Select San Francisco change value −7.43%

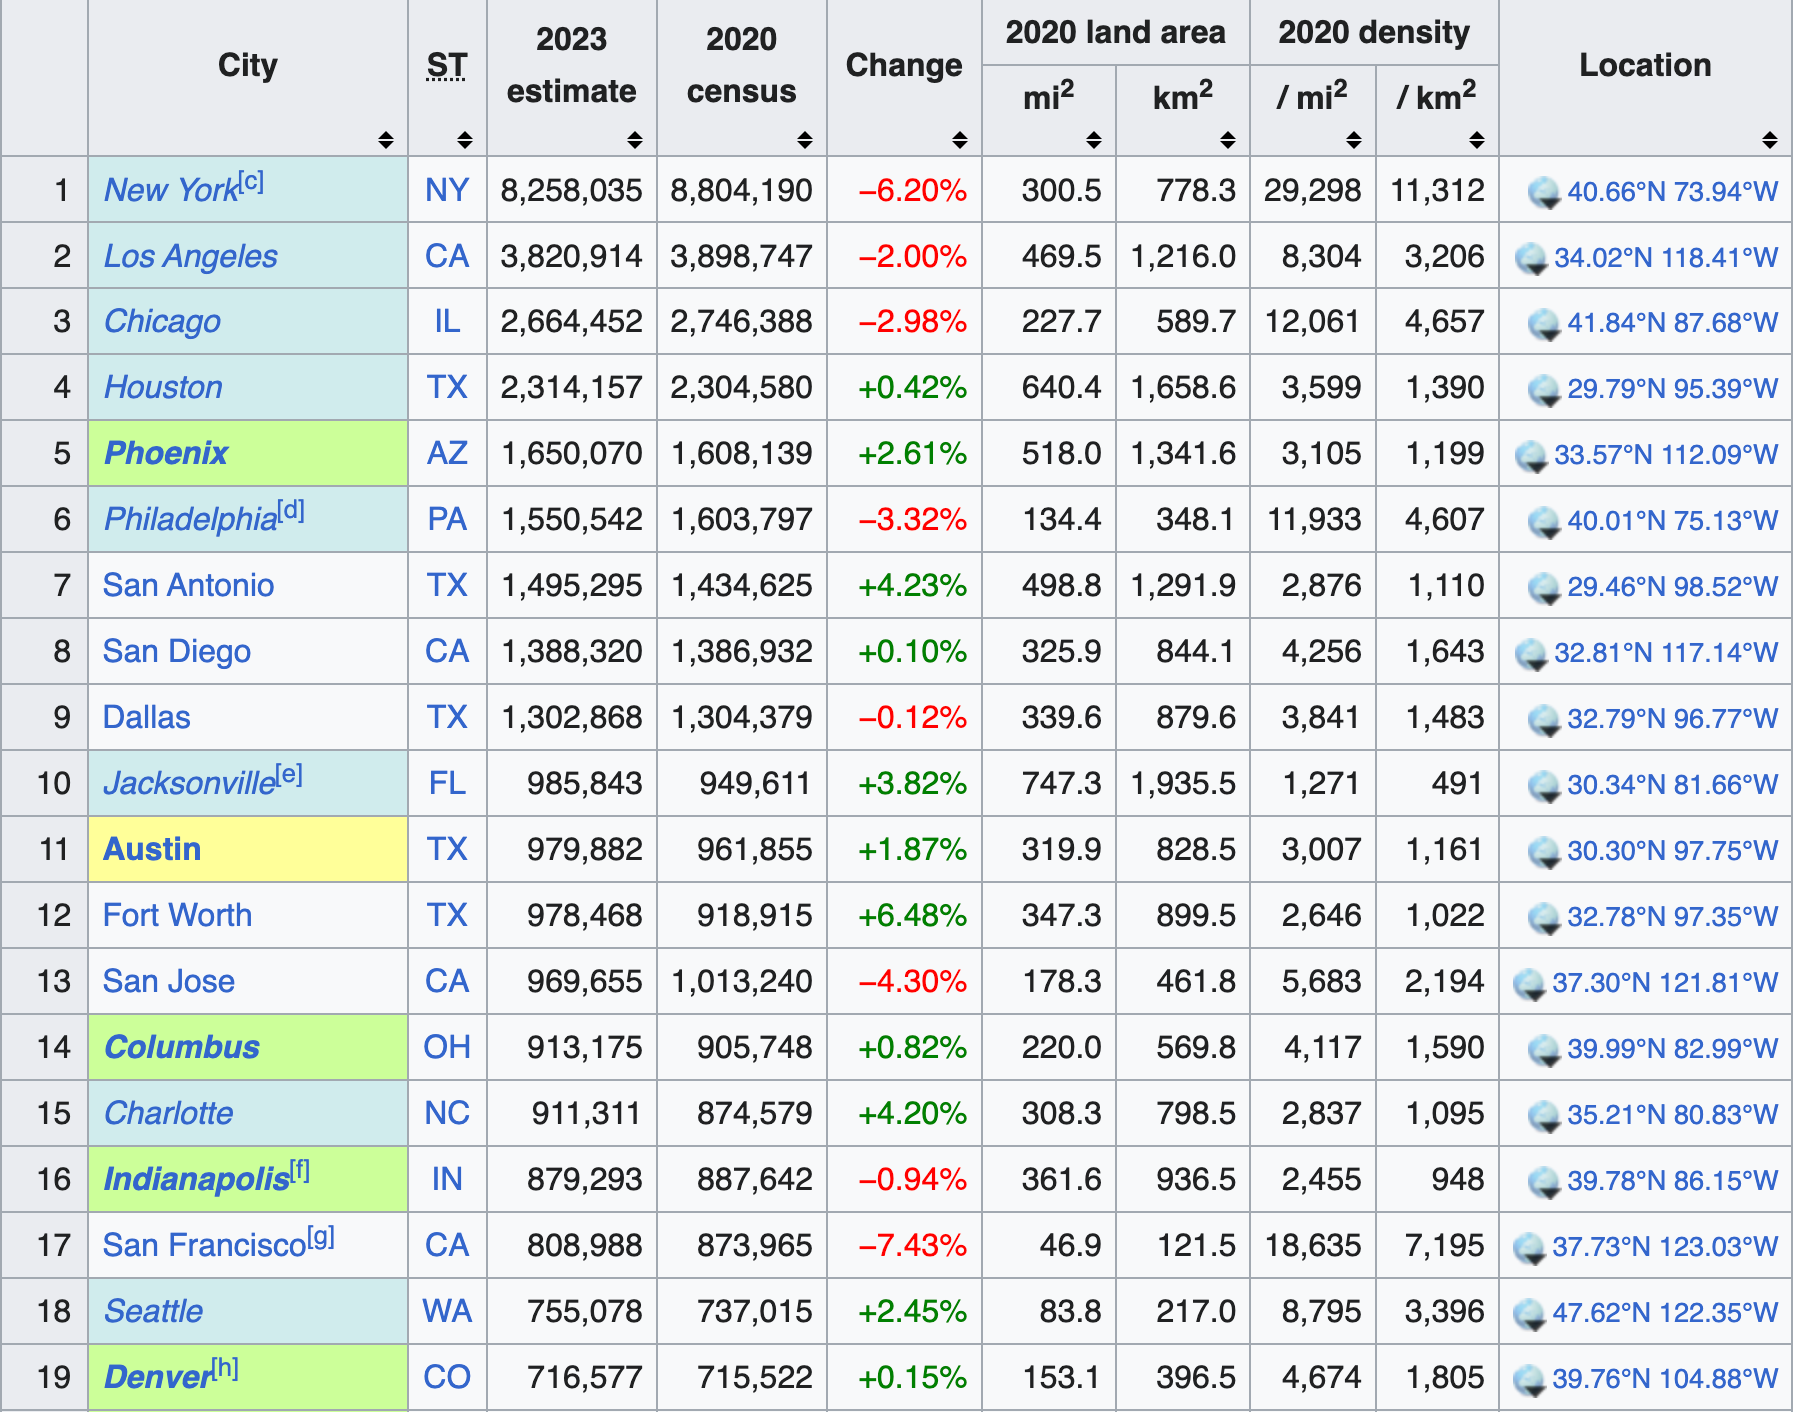click(x=913, y=1245)
